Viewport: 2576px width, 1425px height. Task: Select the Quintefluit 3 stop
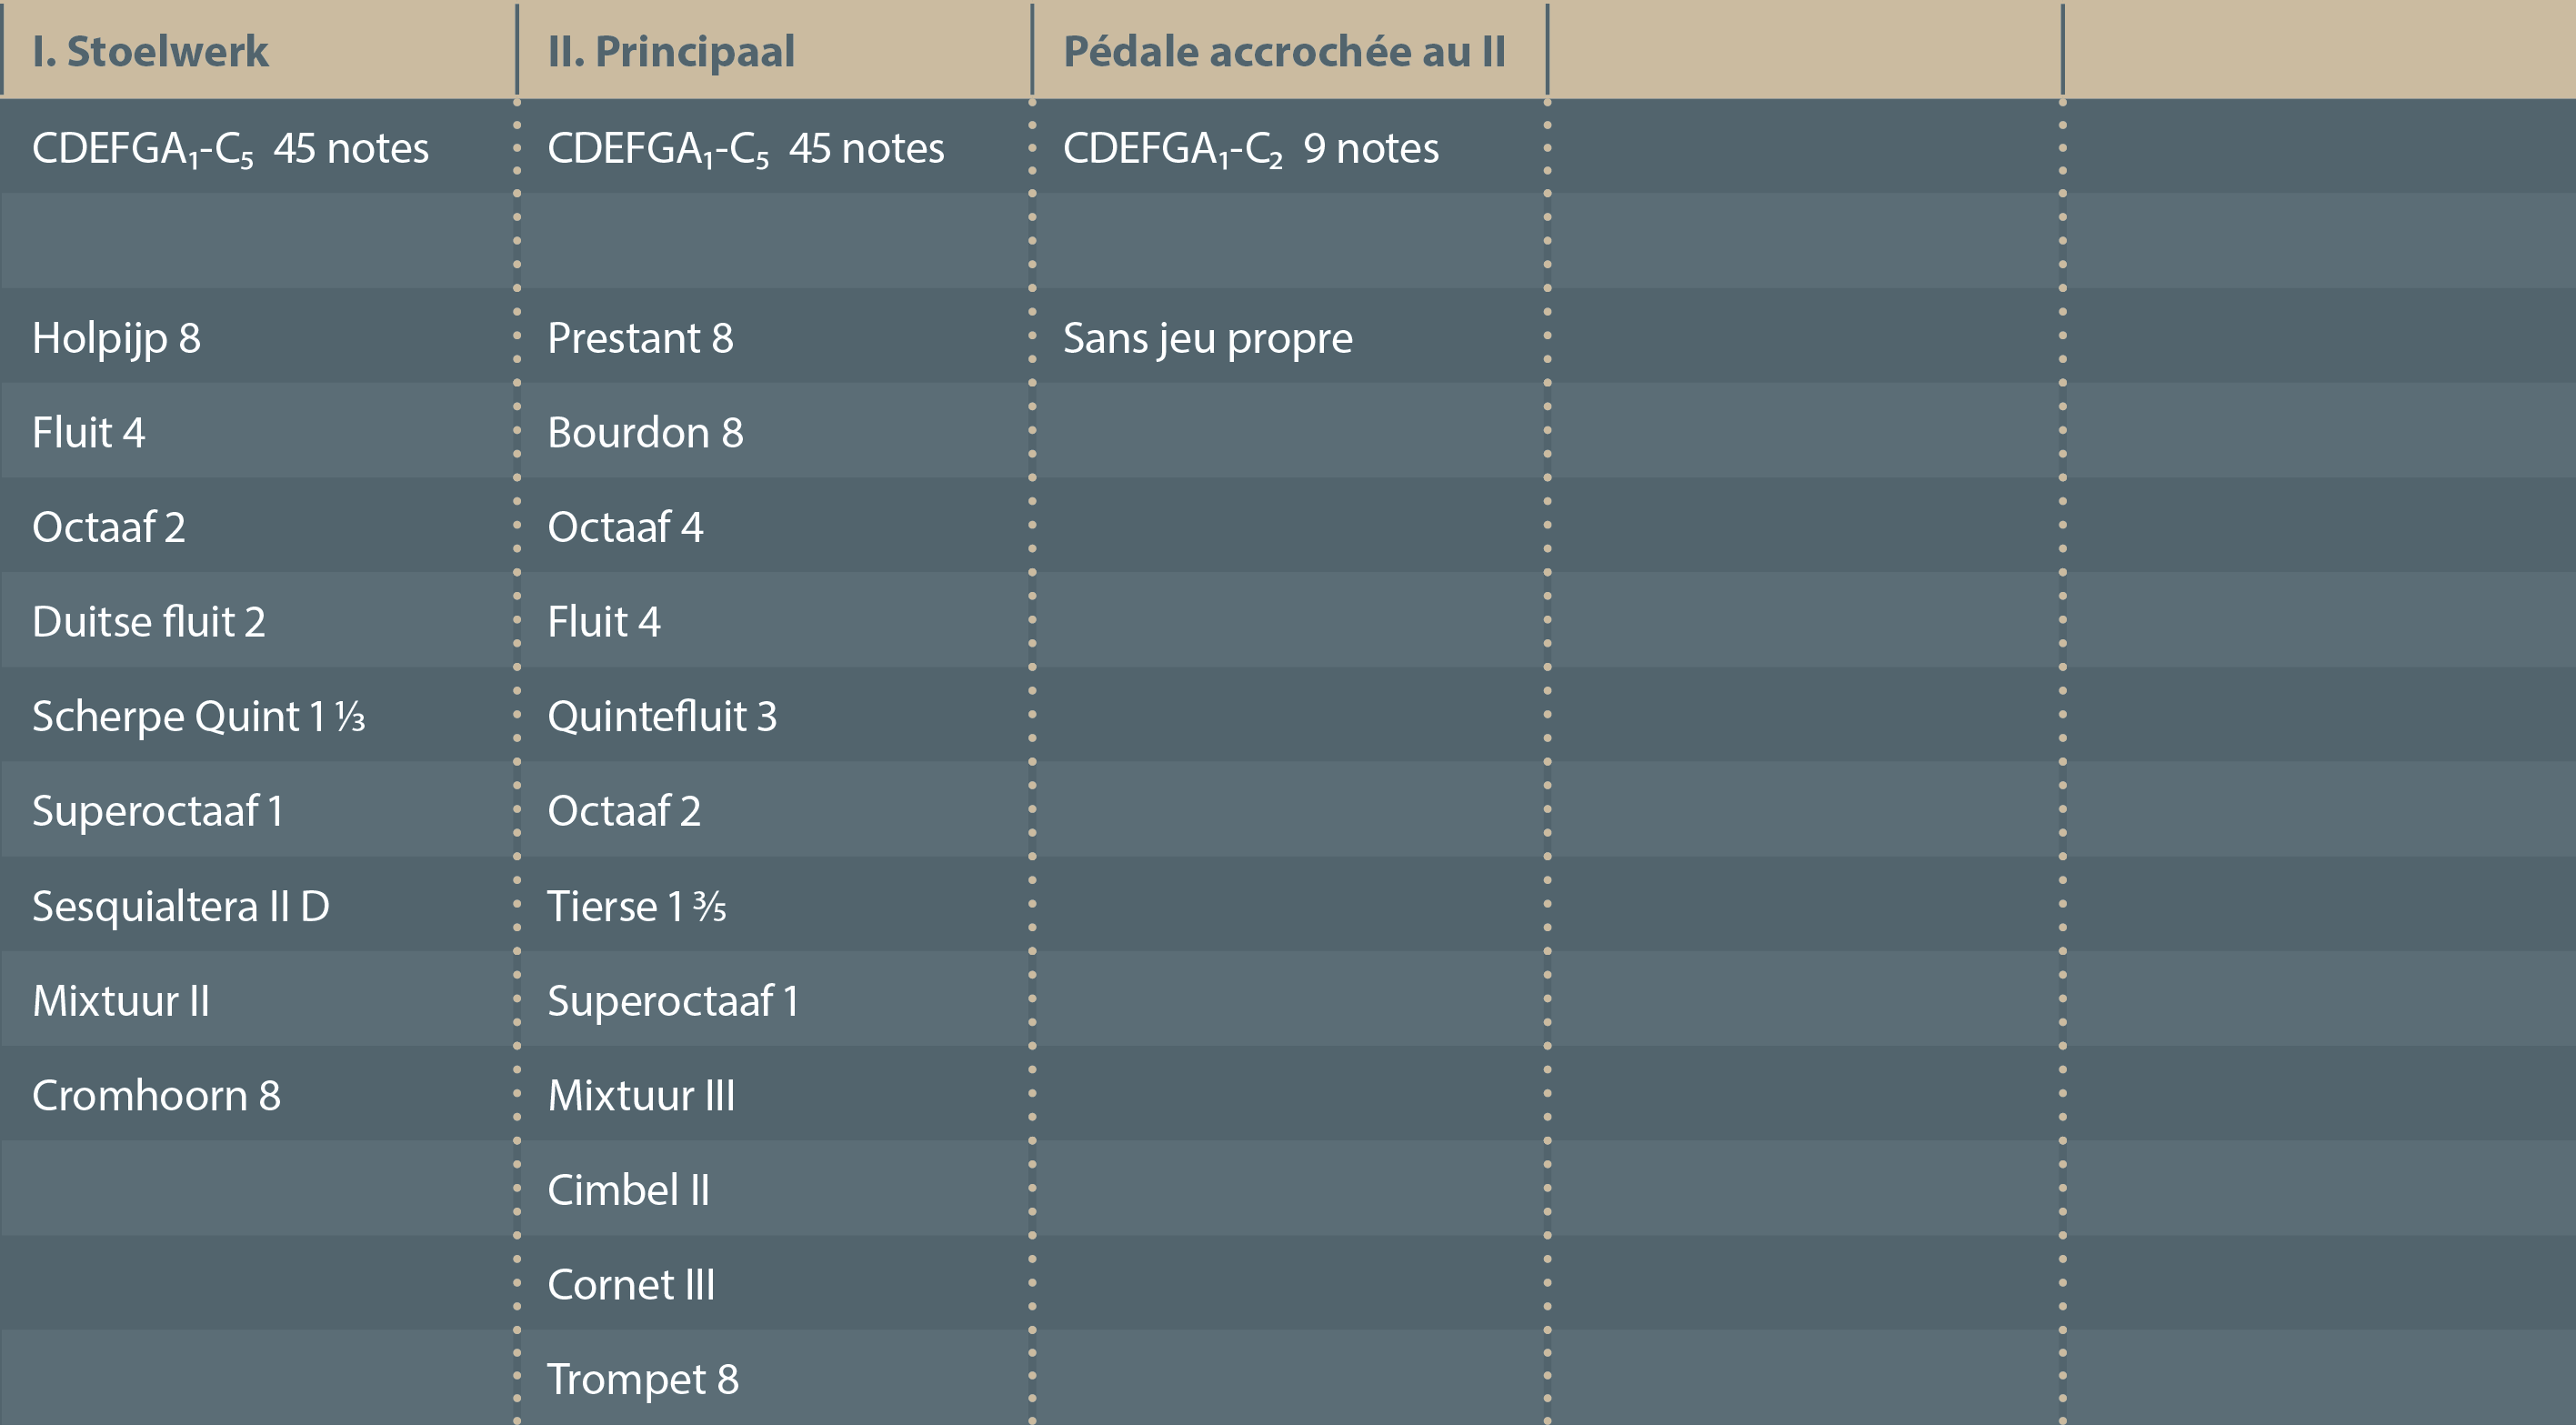661,717
